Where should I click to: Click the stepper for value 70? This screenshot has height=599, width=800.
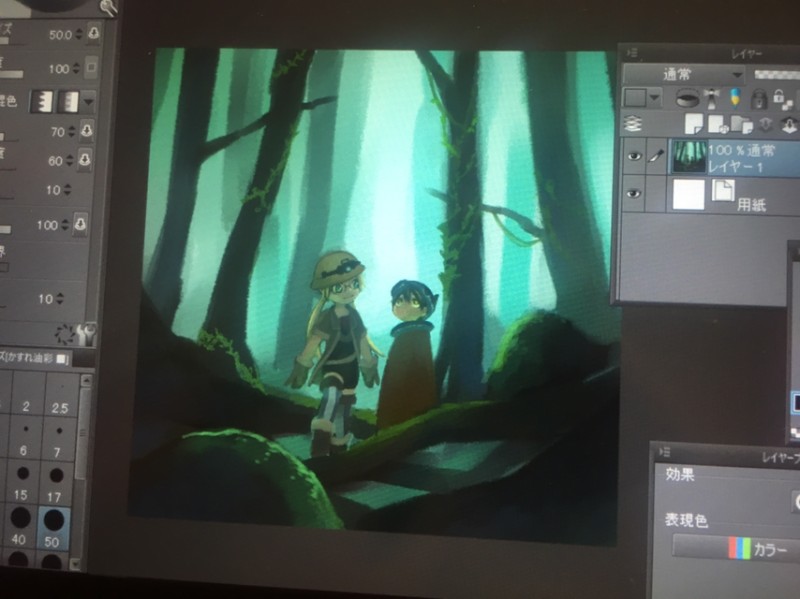(72, 131)
